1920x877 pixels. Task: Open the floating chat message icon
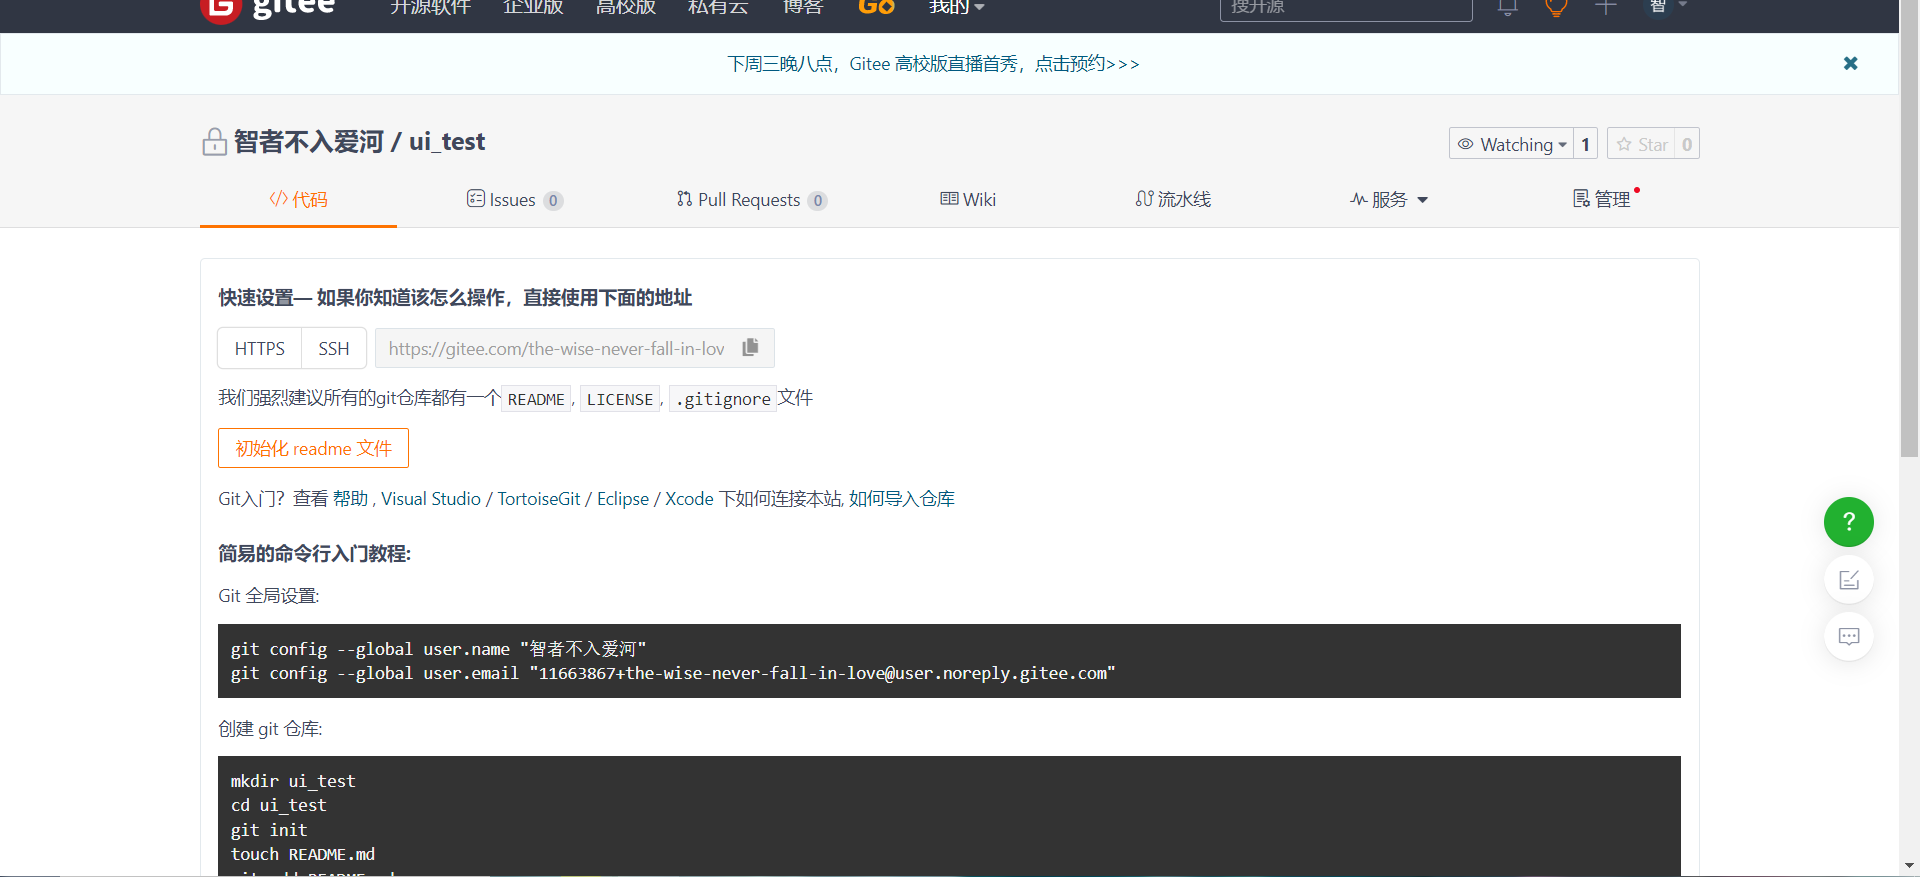(x=1849, y=636)
